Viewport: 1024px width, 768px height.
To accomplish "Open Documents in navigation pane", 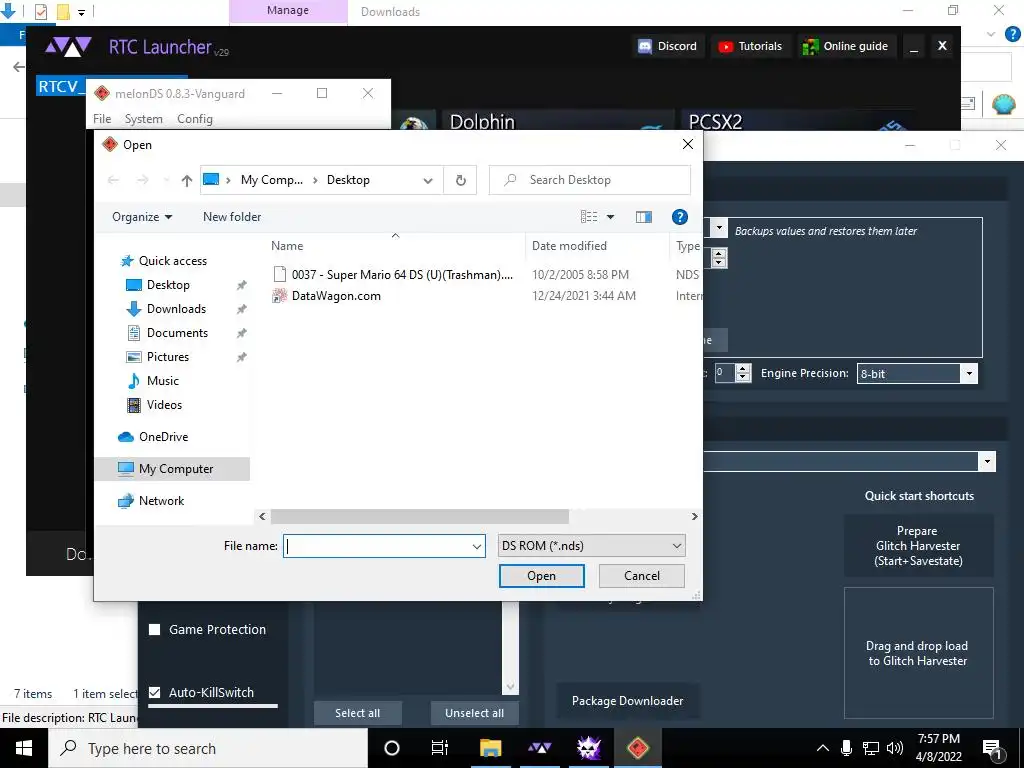I will tap(177, 333).
